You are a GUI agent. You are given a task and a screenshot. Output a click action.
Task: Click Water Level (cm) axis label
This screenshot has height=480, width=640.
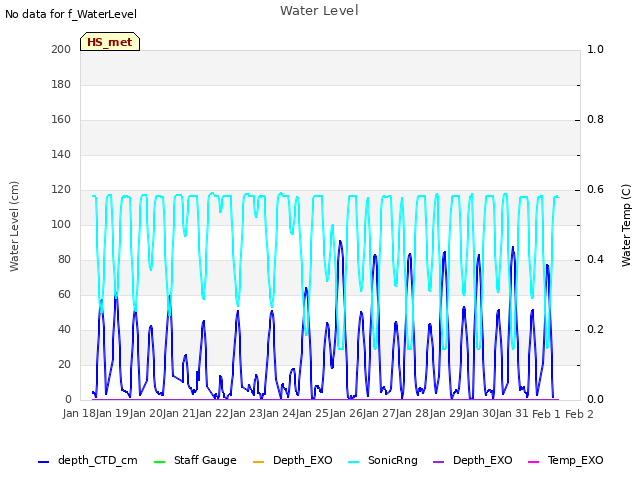click(x=14, y=227)
